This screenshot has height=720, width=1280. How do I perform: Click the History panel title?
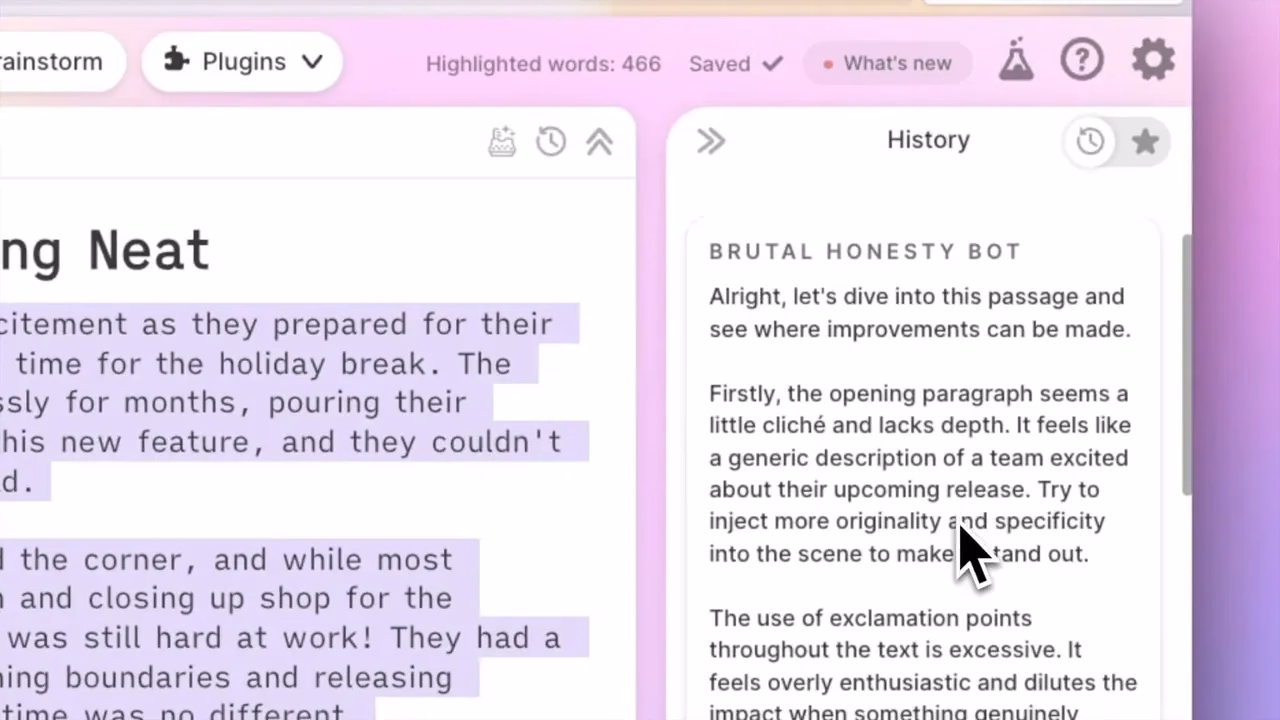pos(928,140)
